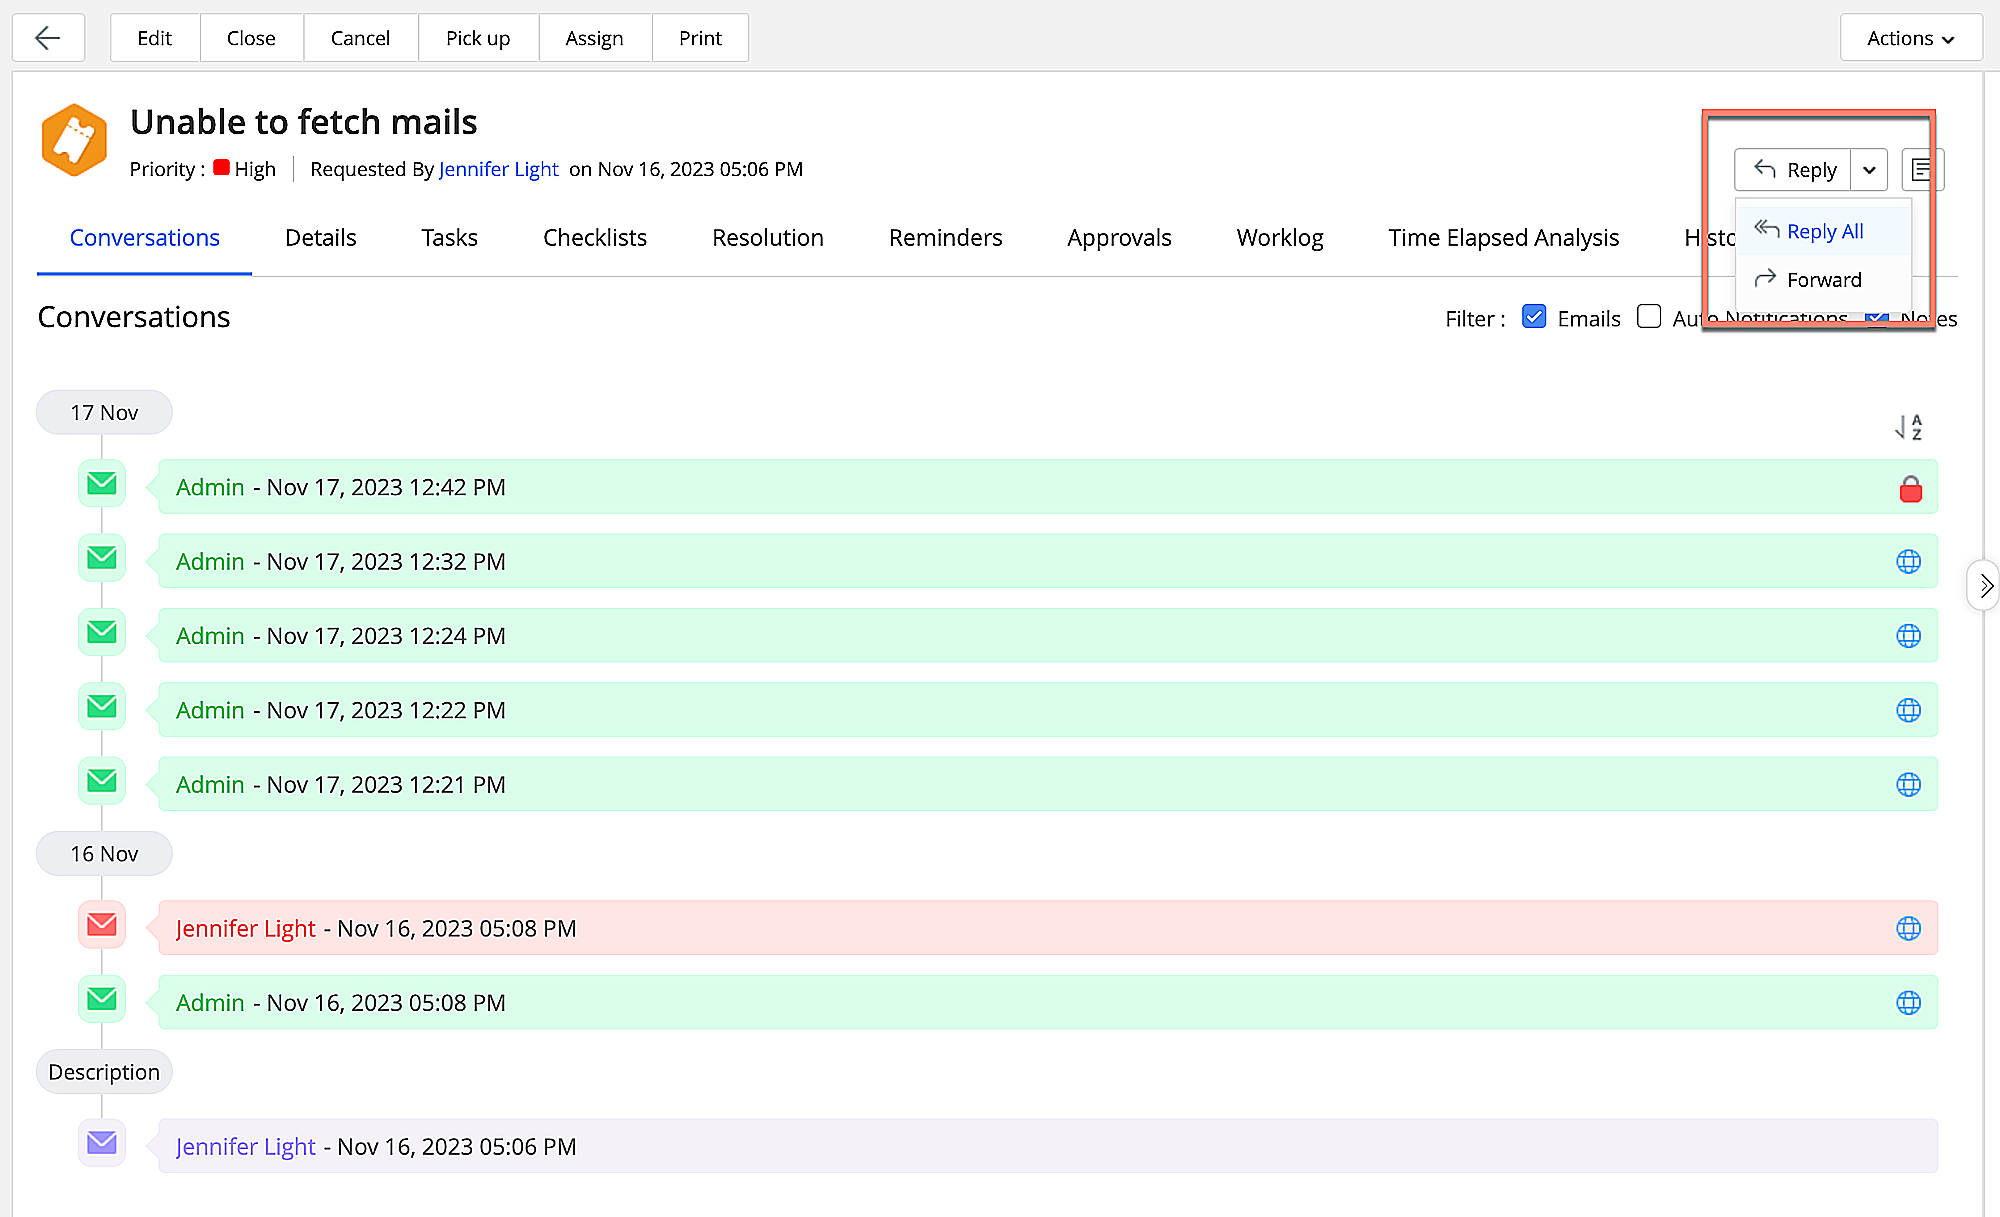
Task: Uncheck the Emails filter checkbox
Action: [1533, 317]
